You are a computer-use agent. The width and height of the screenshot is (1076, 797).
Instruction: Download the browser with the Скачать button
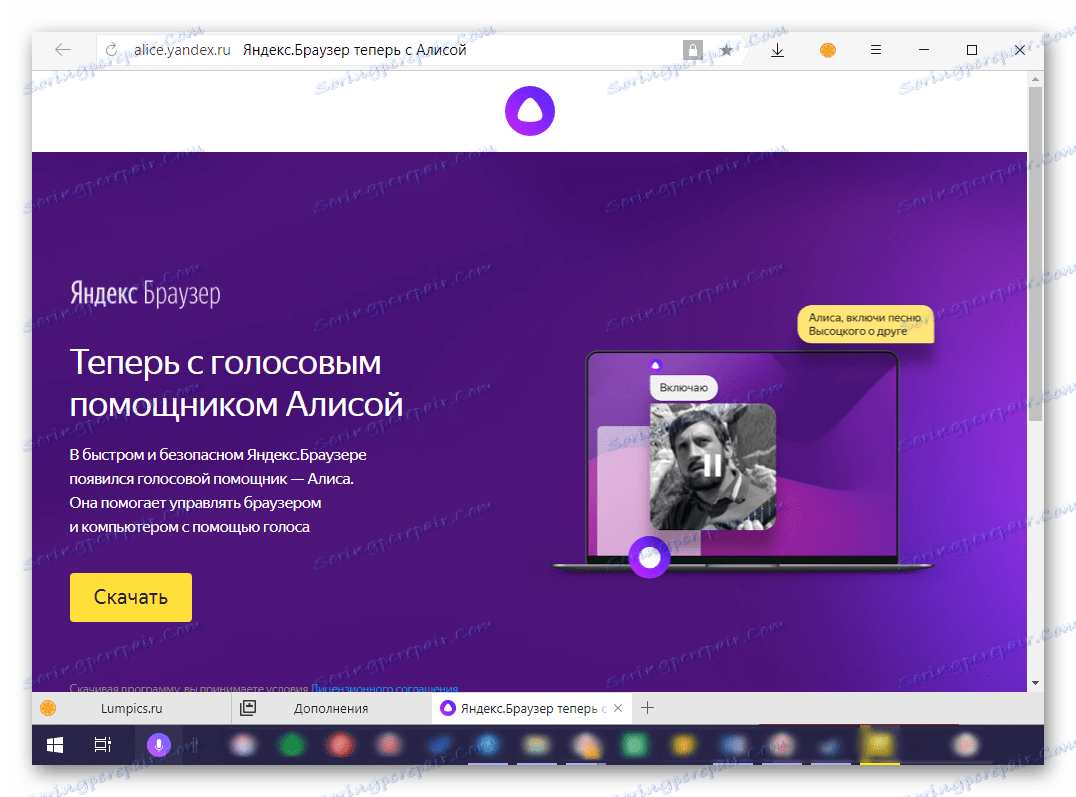[x=130, y=597]
